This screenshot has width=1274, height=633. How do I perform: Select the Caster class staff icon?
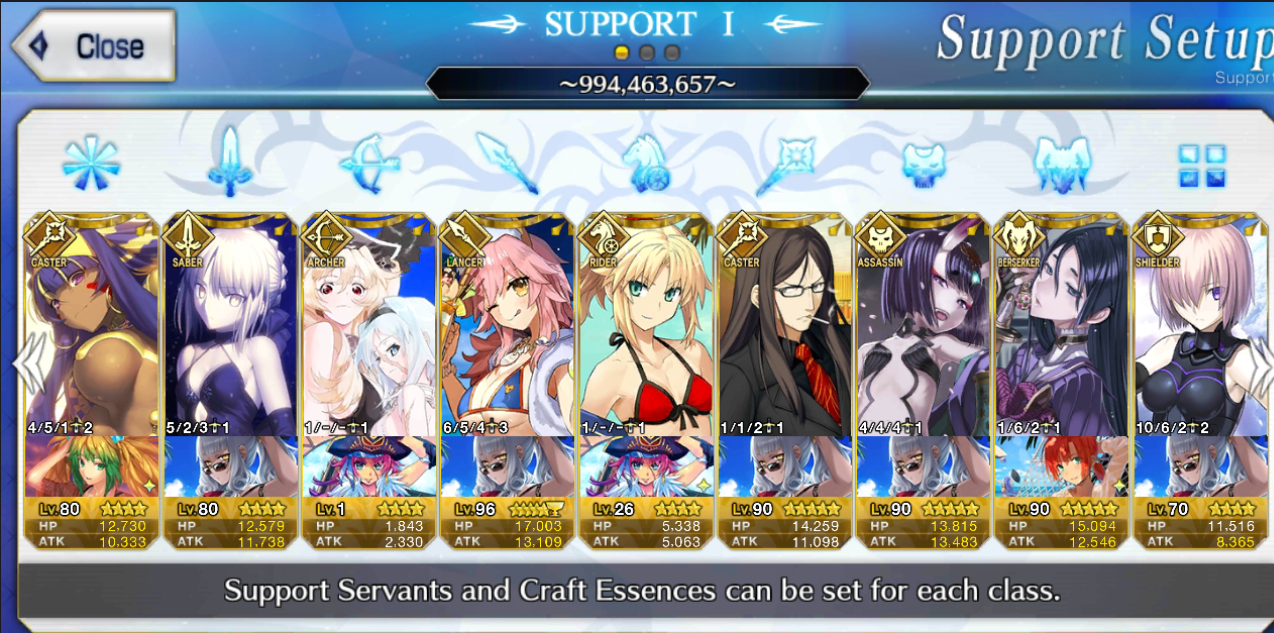coord(783,163)
